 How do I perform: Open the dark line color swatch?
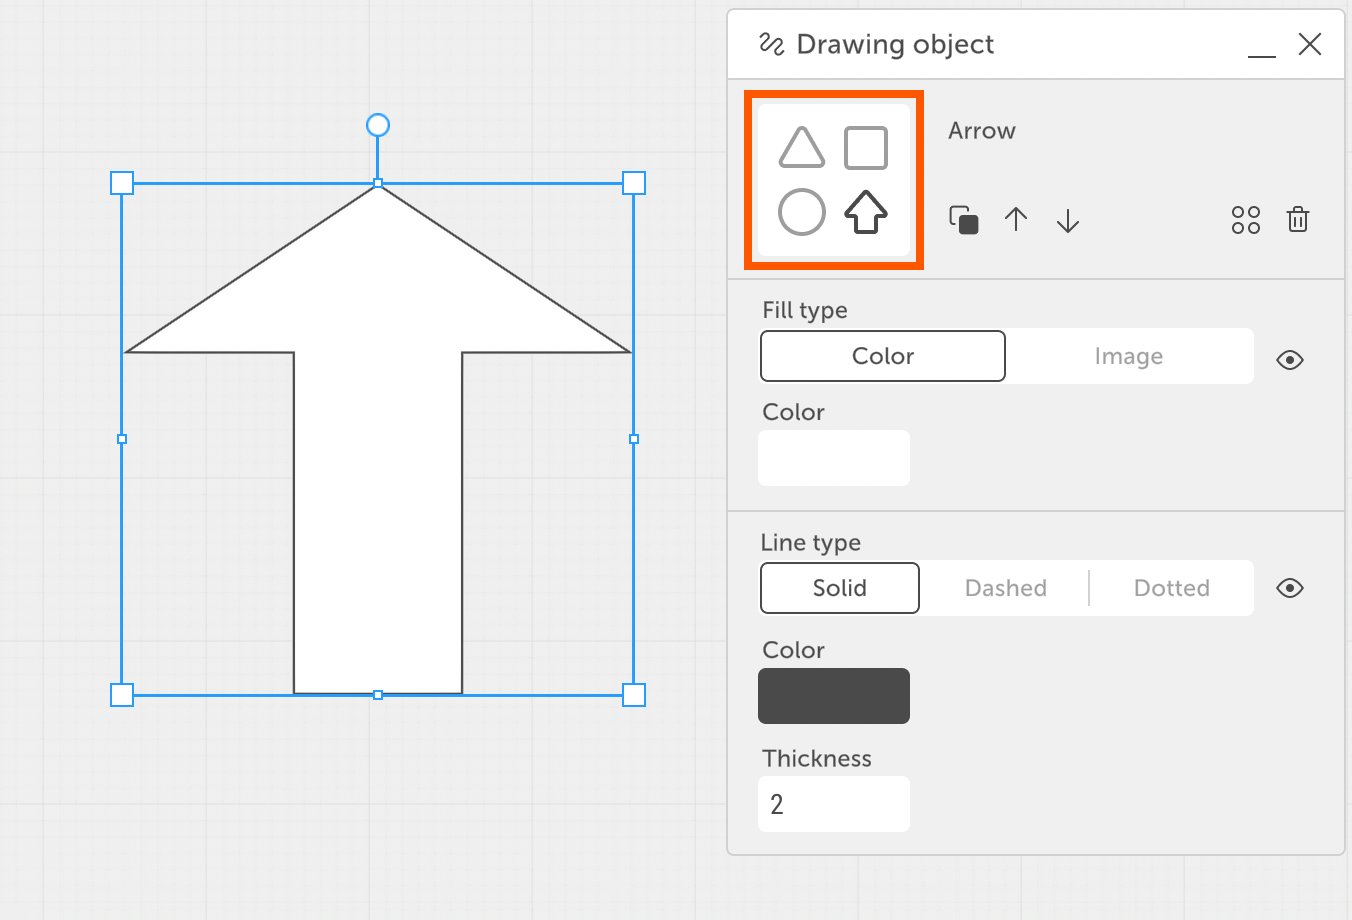pos(834,696)
